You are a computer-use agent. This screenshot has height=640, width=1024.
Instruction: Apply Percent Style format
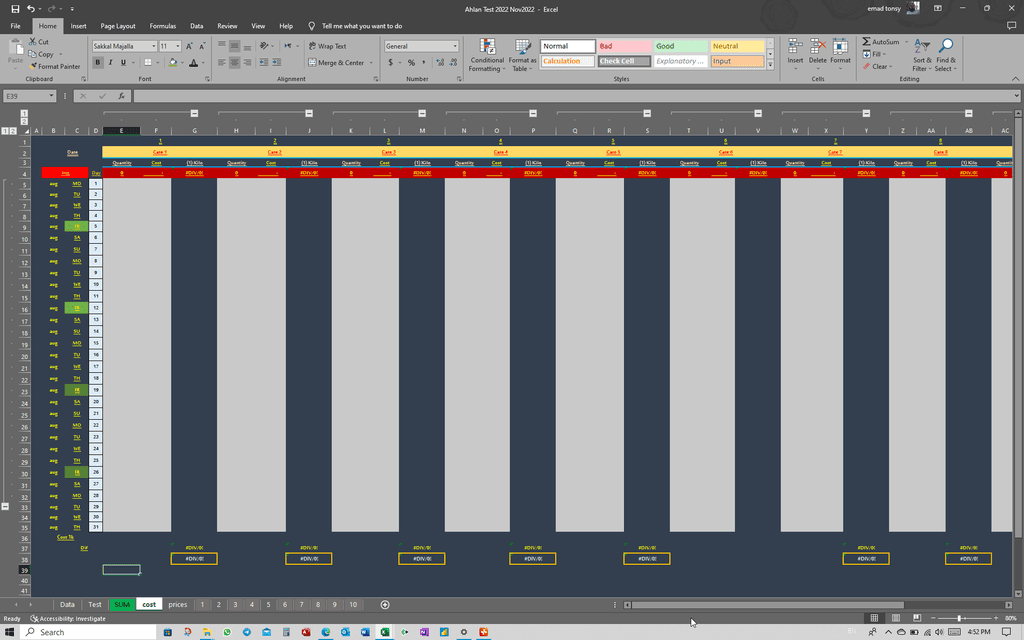(x=411, y=63)
